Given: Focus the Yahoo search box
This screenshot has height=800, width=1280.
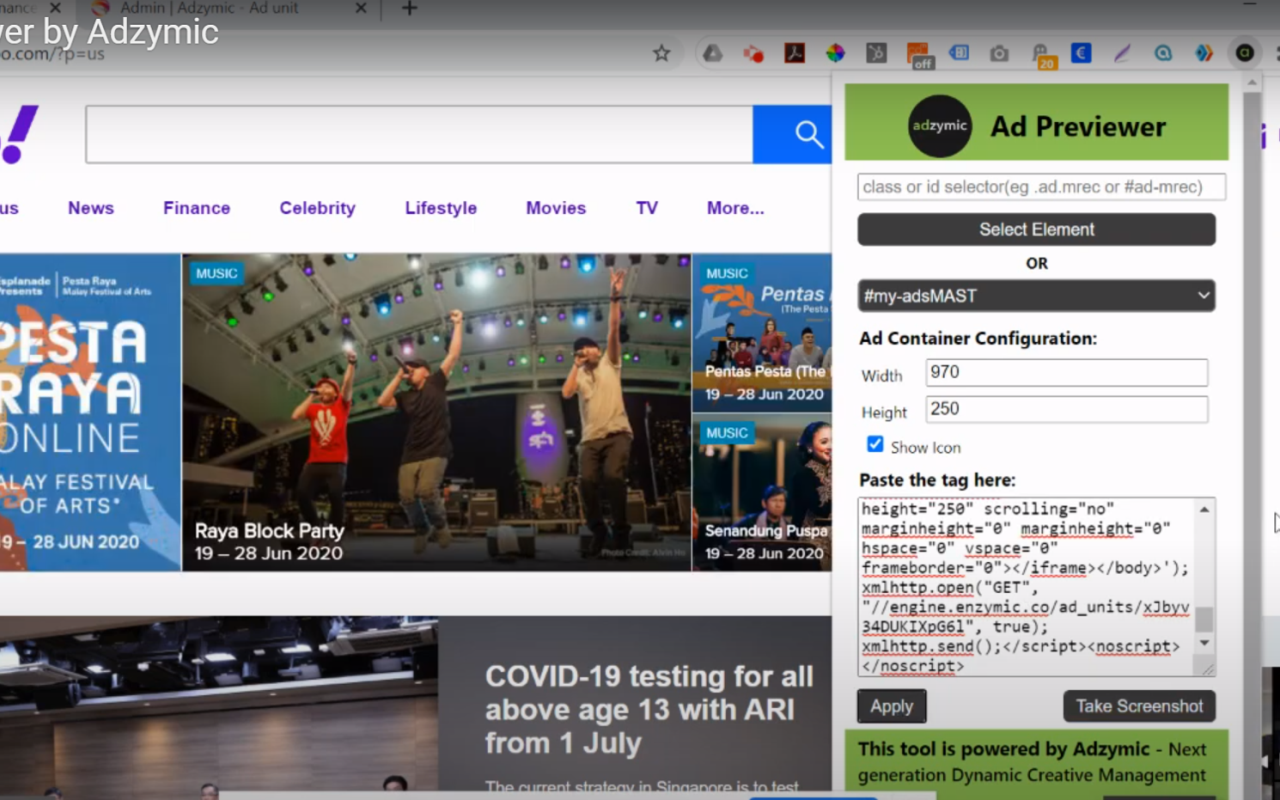Looking at the screenshot, I should click(419, 134).
